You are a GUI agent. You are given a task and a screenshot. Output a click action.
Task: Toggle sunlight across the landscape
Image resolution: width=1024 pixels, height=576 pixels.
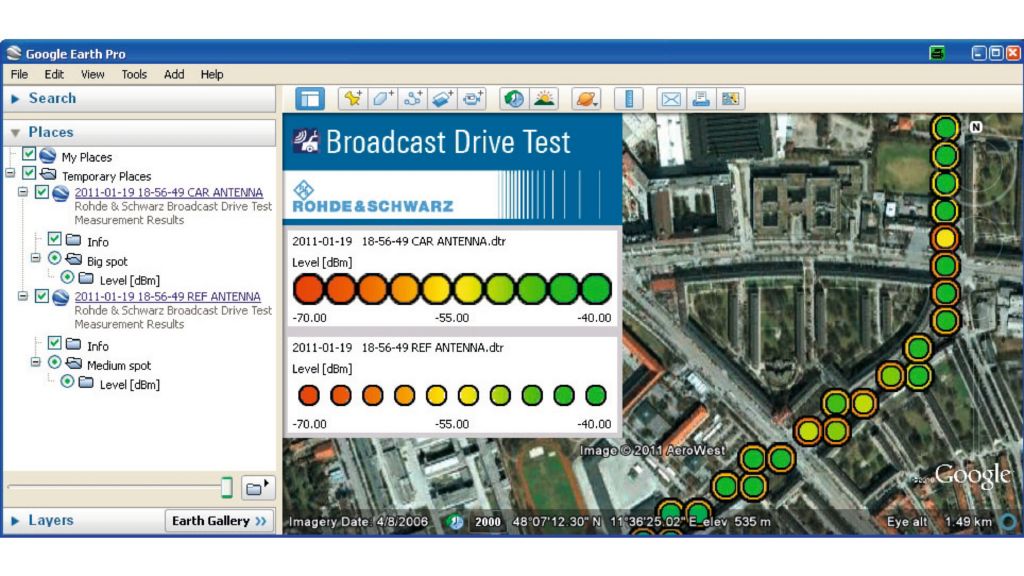coord(543,98)
